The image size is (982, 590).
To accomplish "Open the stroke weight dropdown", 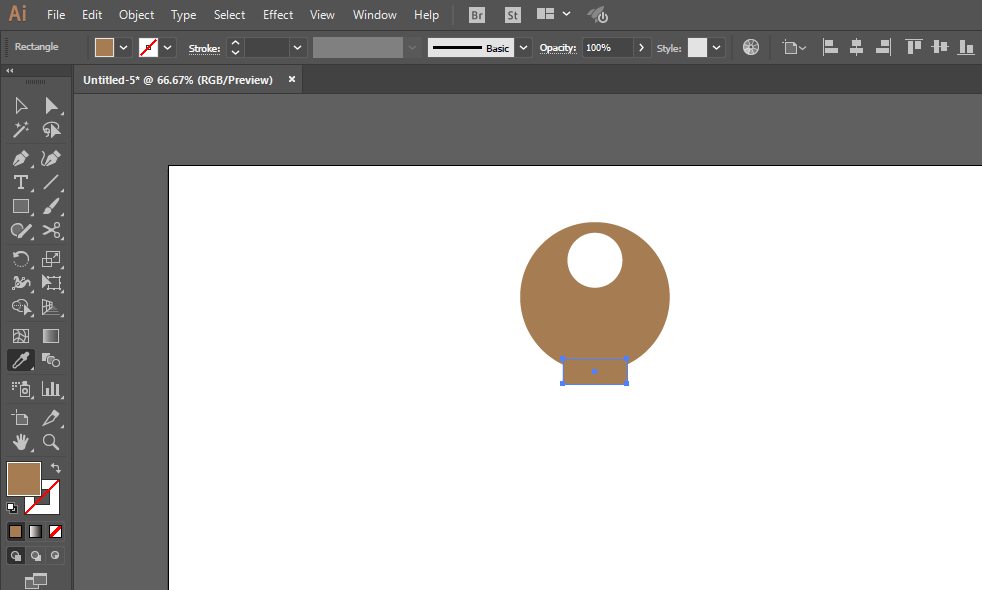I will 297,47.
